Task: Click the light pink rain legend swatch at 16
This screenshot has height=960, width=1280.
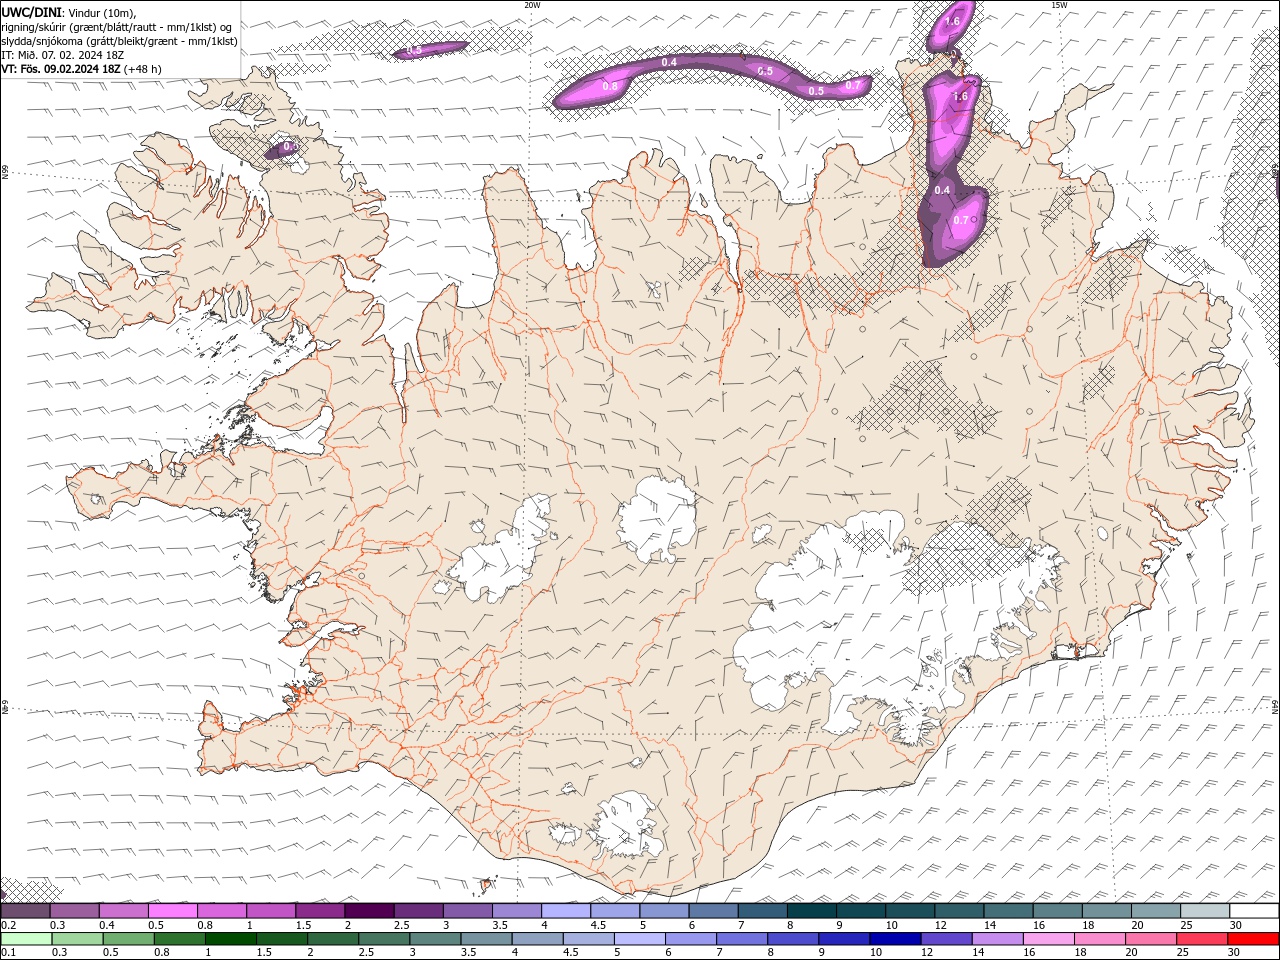Action: (x=1049, y=939)
